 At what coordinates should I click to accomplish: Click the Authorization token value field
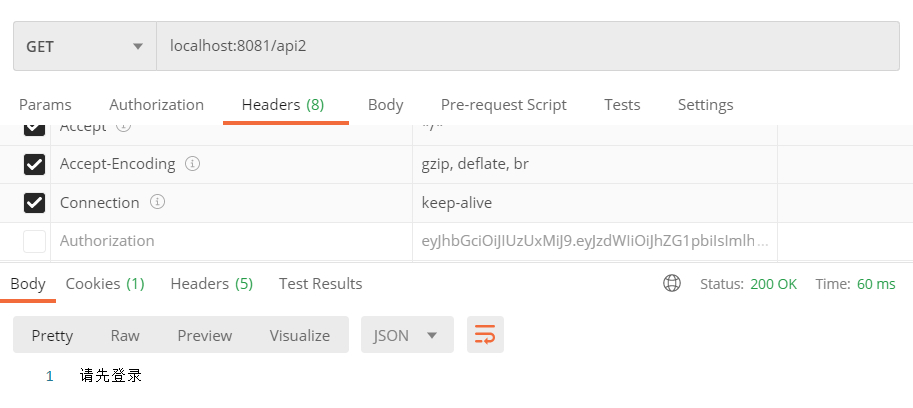594,241
